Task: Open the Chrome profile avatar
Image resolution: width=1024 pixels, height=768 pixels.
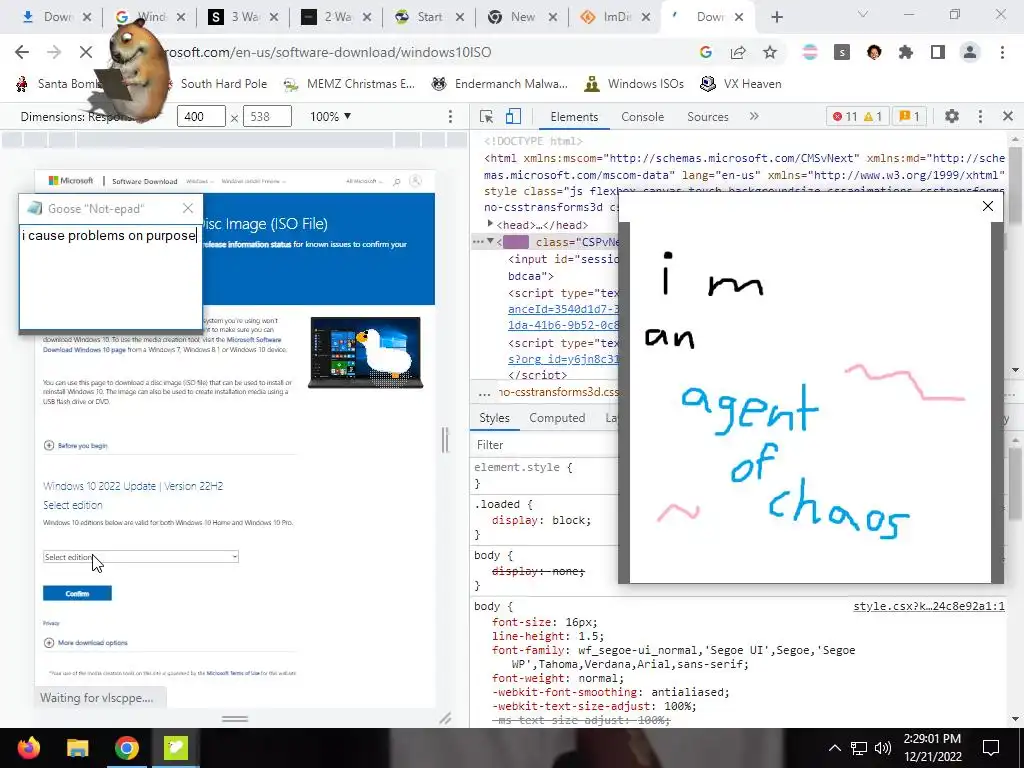Action: (x=970, y=52)
